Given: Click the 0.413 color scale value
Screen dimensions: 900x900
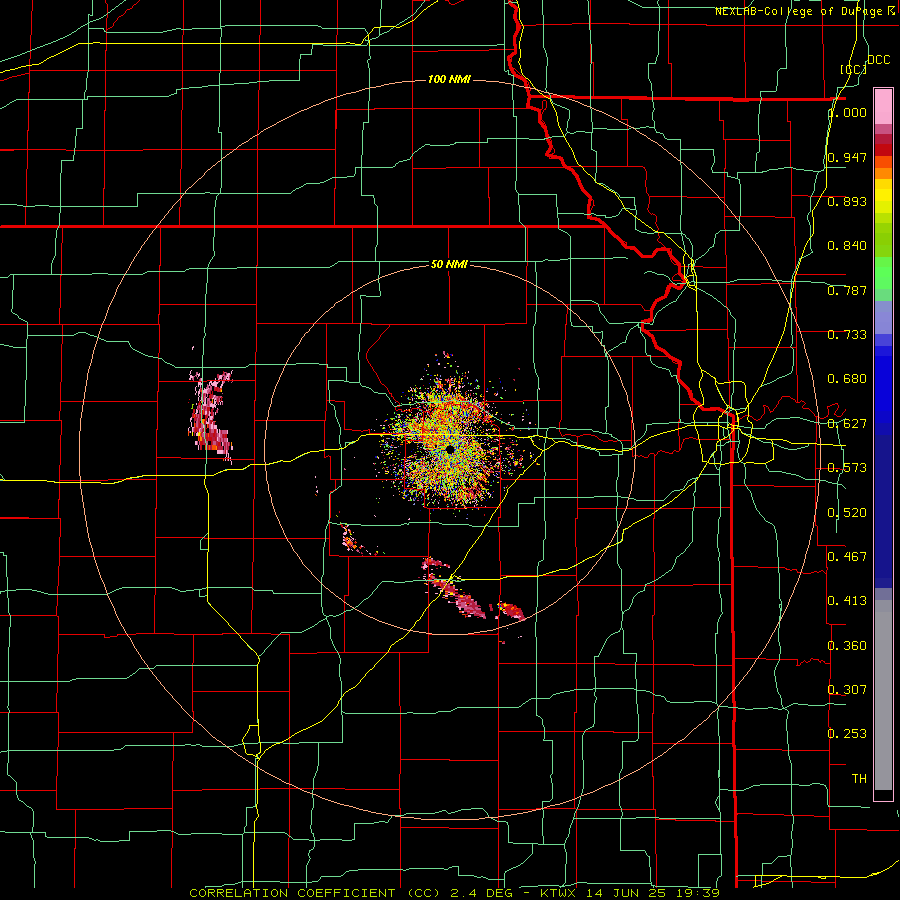Looking at the screenshot, I should (x=847, y=601).
